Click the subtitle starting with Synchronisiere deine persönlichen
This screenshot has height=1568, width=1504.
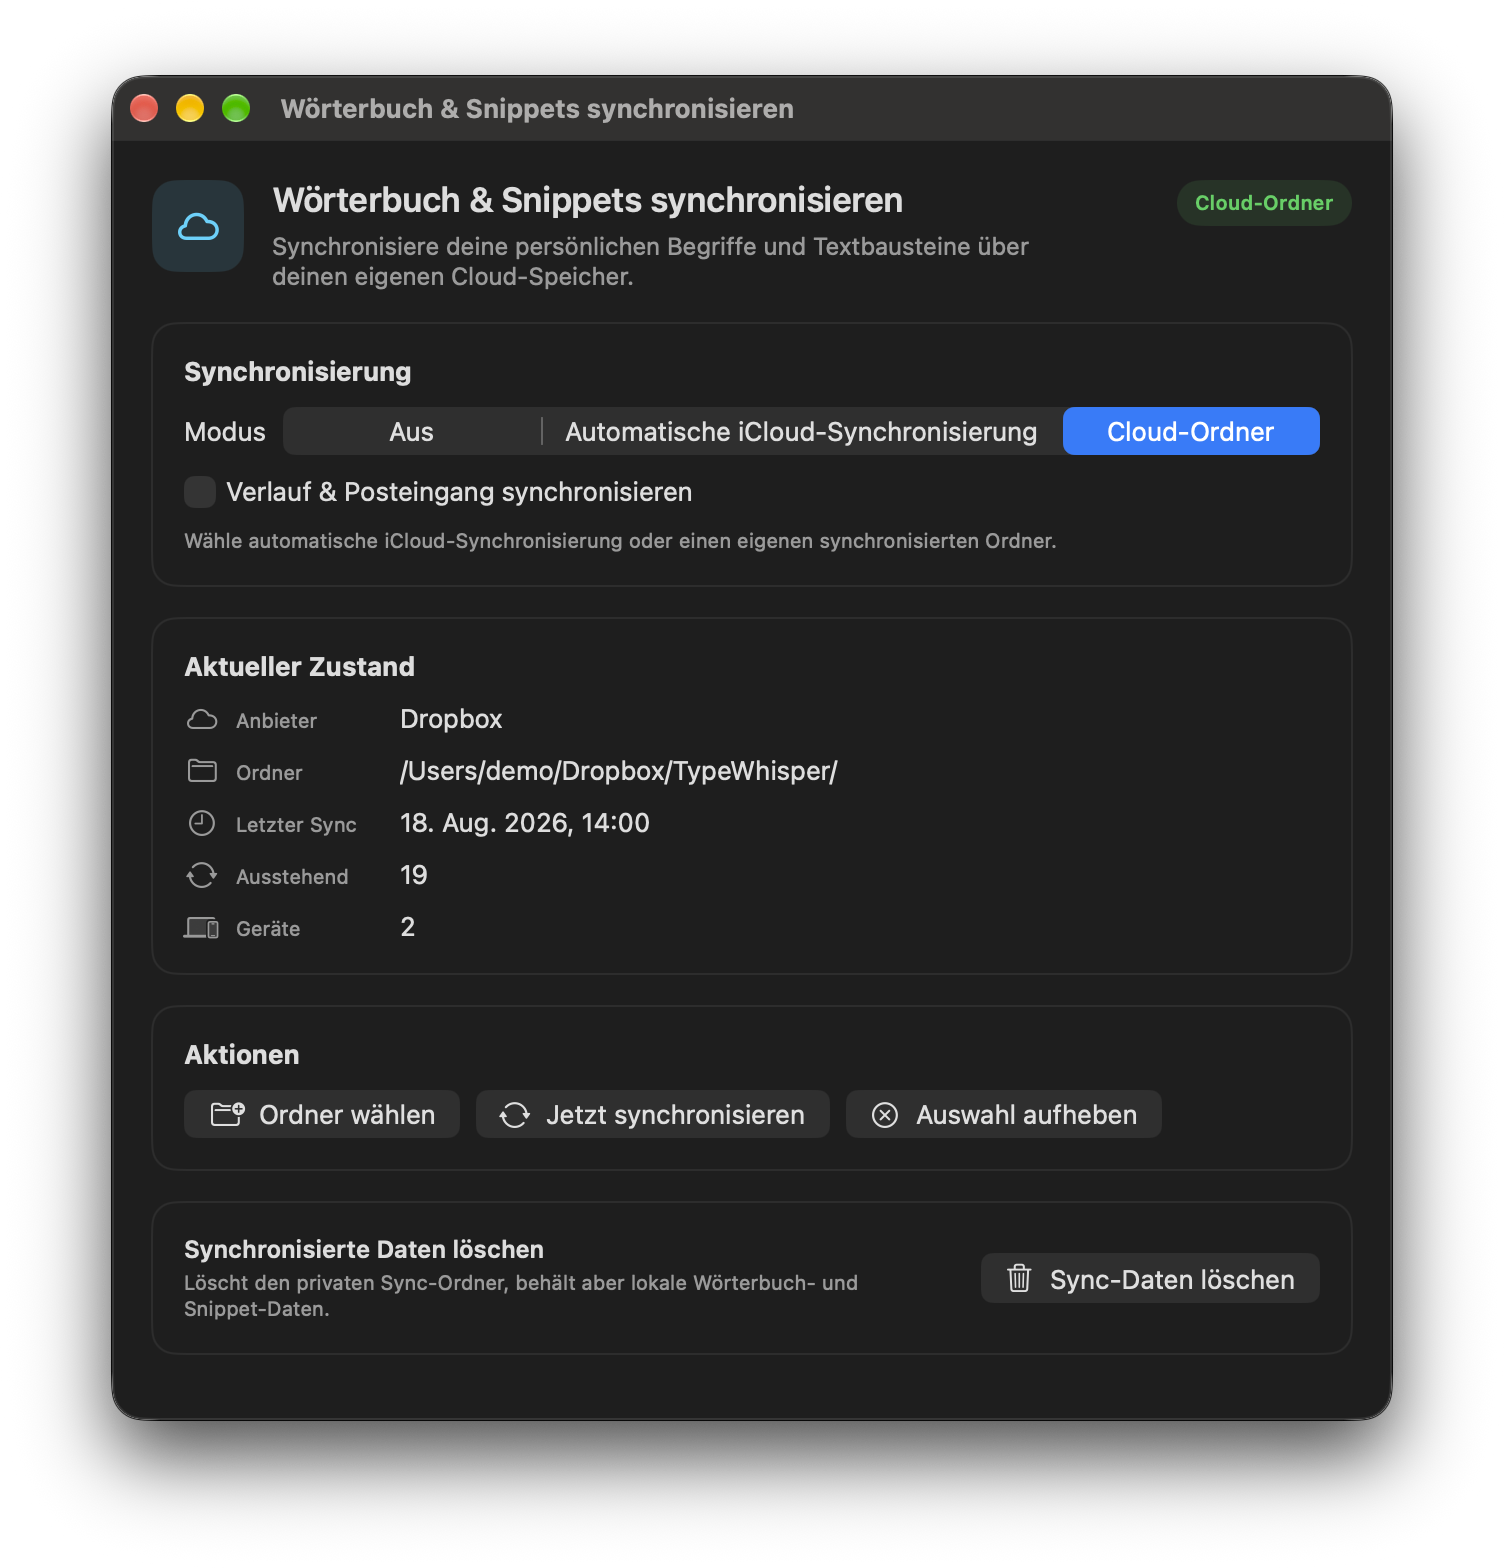[x=650, y=262]
